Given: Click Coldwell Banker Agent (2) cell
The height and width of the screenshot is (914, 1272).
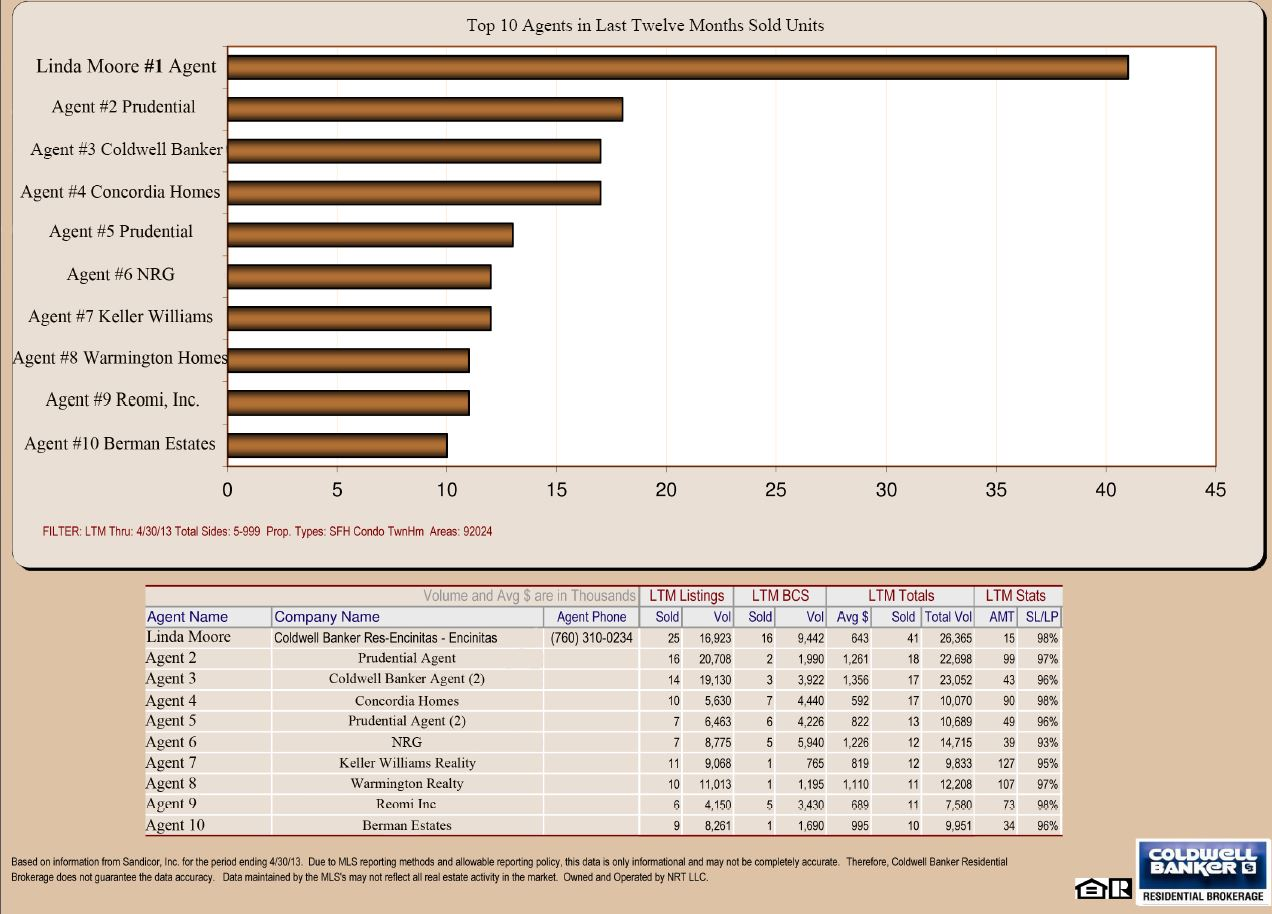Looking at the screenshot, I should tap(407, 679).
